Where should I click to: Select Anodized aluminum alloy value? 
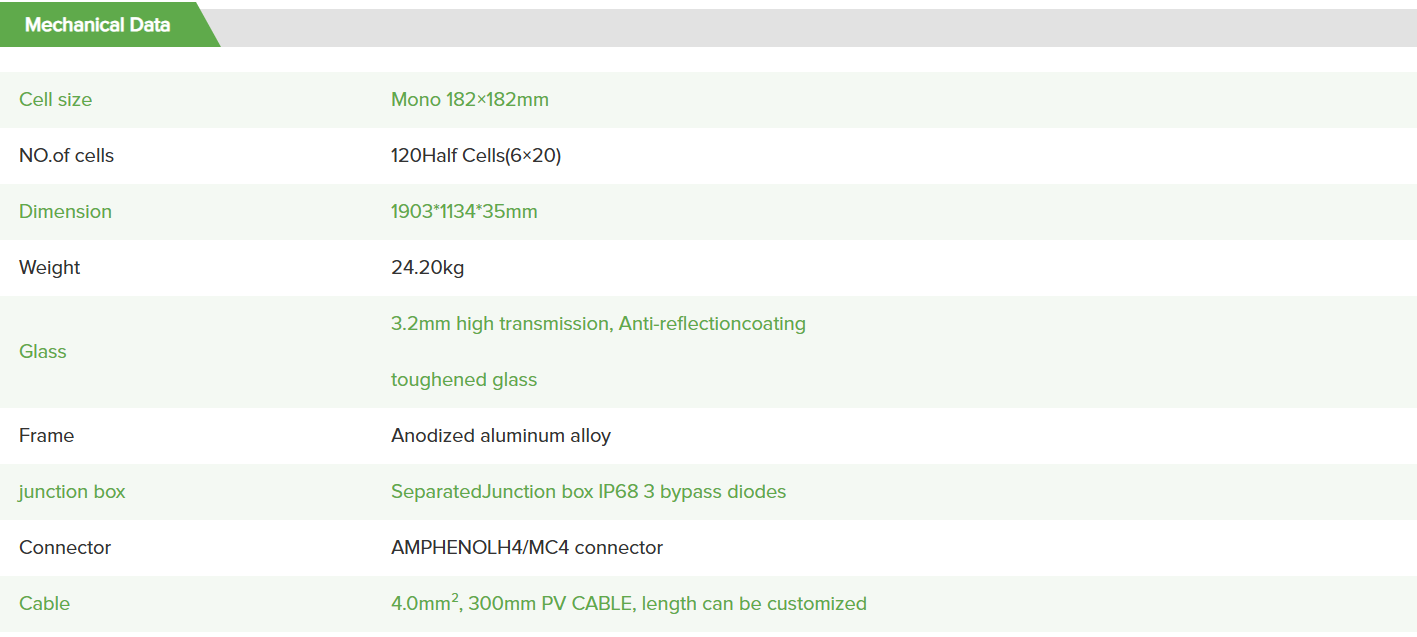coord(501,436)
